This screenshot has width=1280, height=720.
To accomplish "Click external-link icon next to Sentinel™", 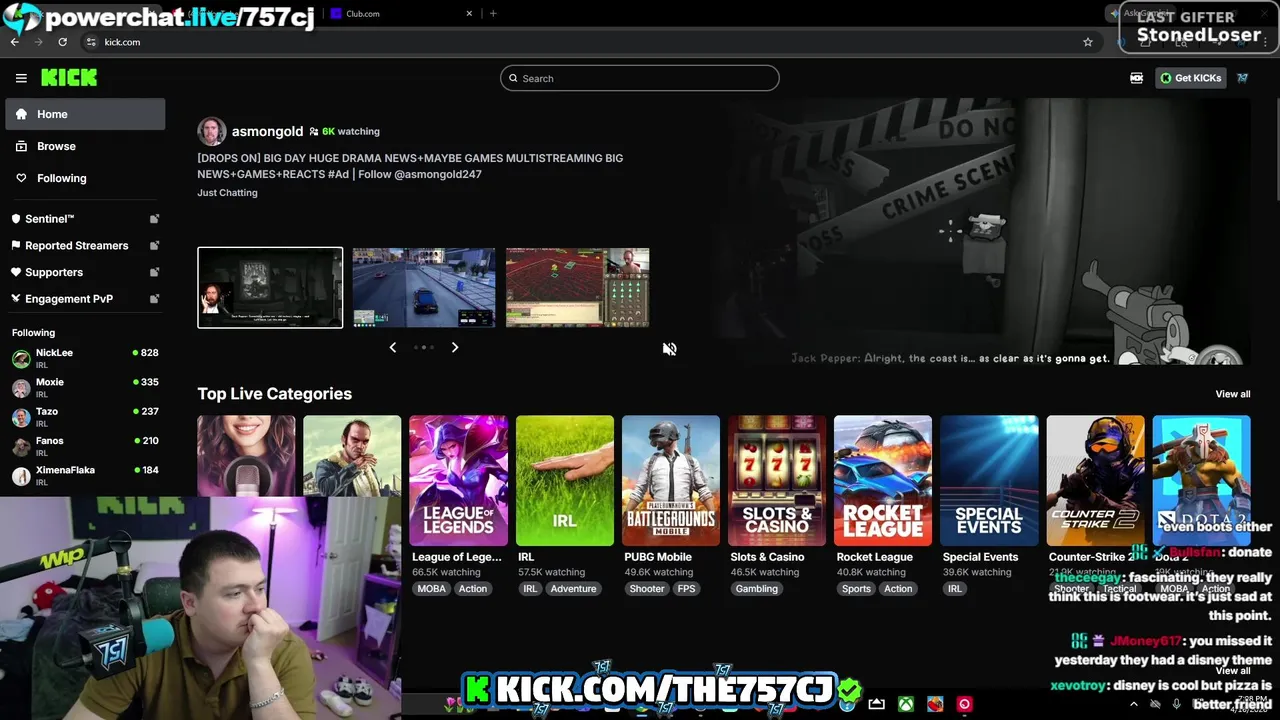I will click(154, 219).
